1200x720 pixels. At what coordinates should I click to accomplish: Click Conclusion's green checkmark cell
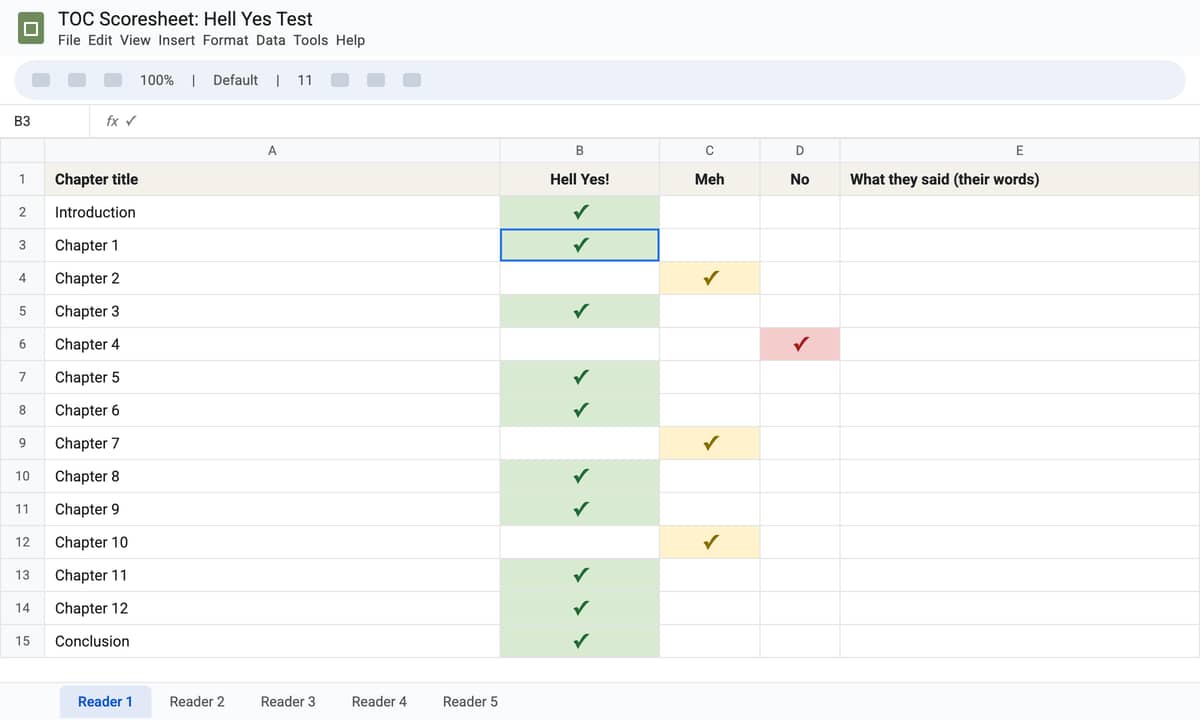[x=580, y=641]
